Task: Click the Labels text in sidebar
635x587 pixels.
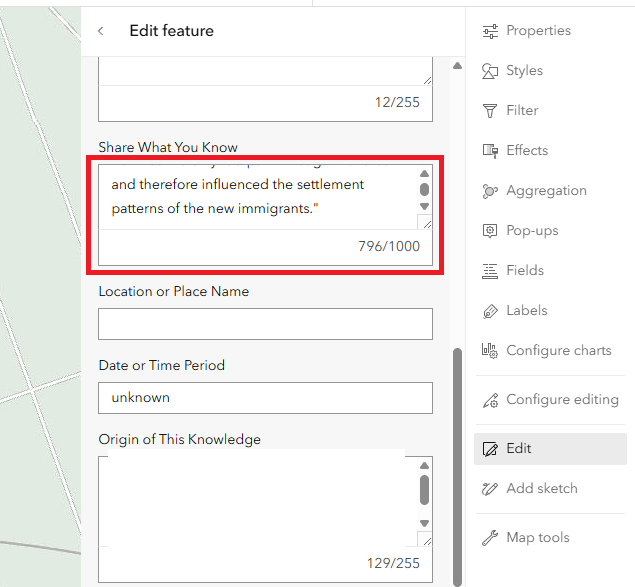Action: point(526,311)
